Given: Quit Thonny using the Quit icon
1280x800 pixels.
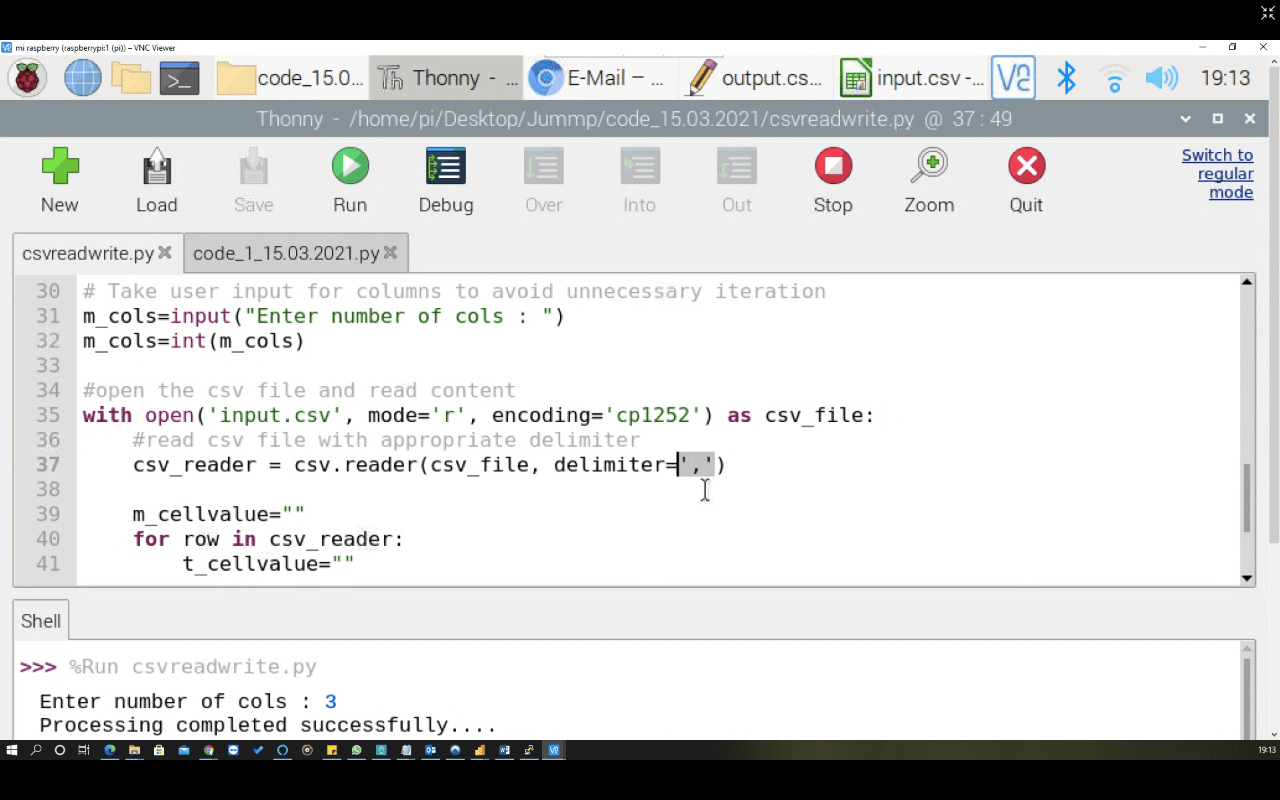Looking at the screenshot, I should pyautogui.click(x=1026, y=180).
